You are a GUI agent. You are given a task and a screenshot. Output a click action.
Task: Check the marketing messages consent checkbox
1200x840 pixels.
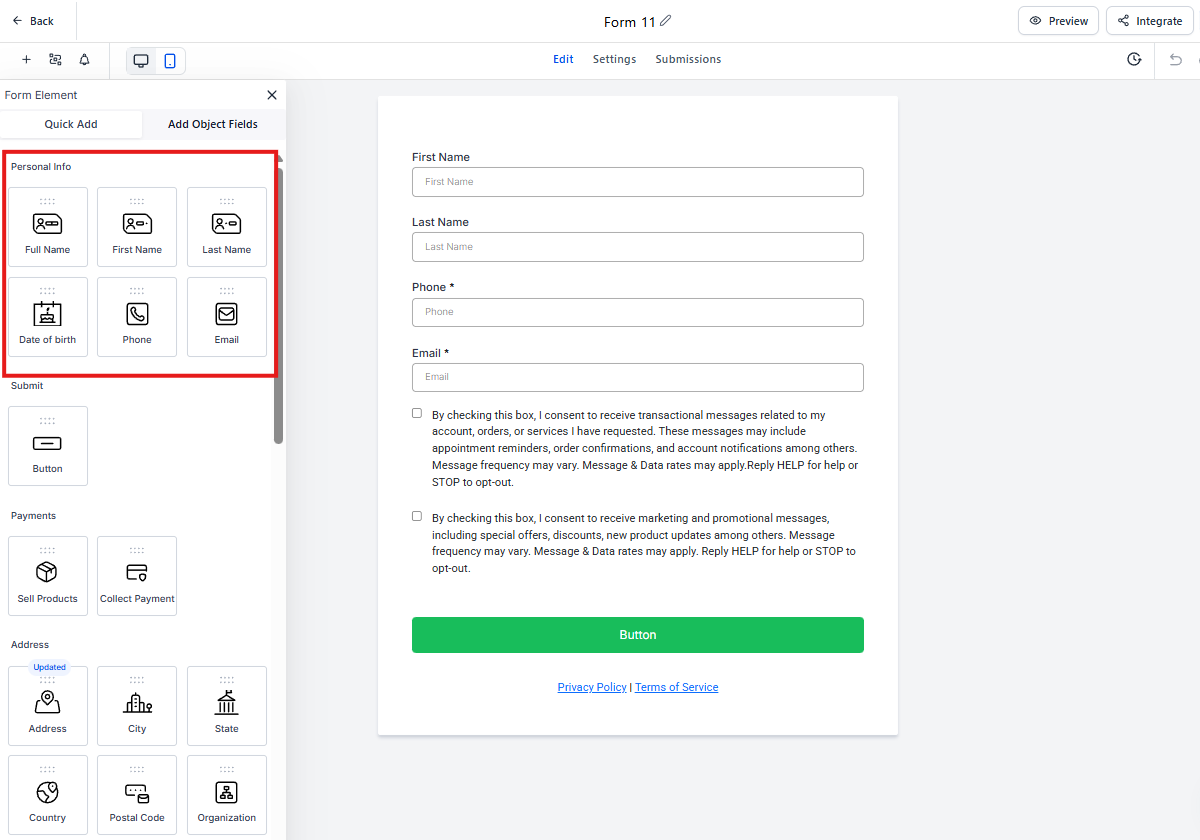point(417,517)
